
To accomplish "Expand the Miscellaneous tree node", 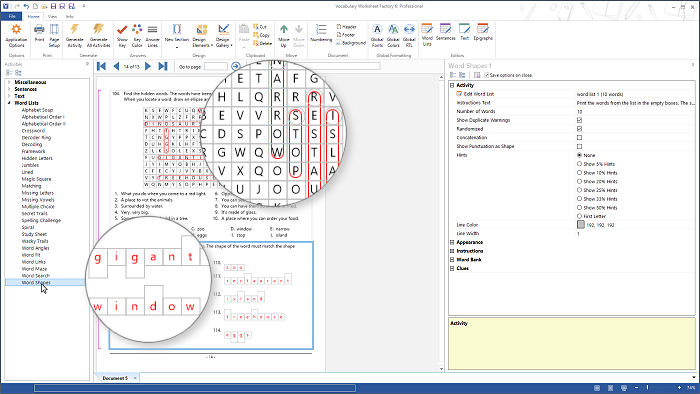I will coord(9,82).
